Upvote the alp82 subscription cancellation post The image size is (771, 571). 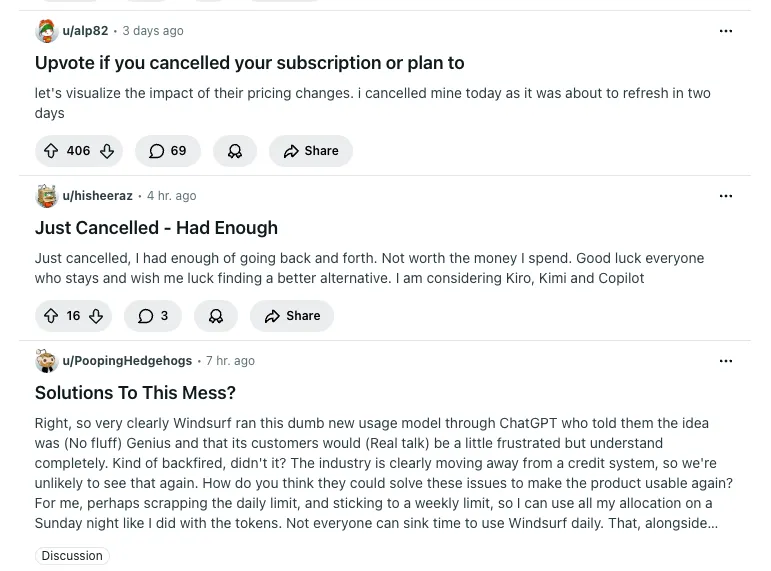[51, 151]
